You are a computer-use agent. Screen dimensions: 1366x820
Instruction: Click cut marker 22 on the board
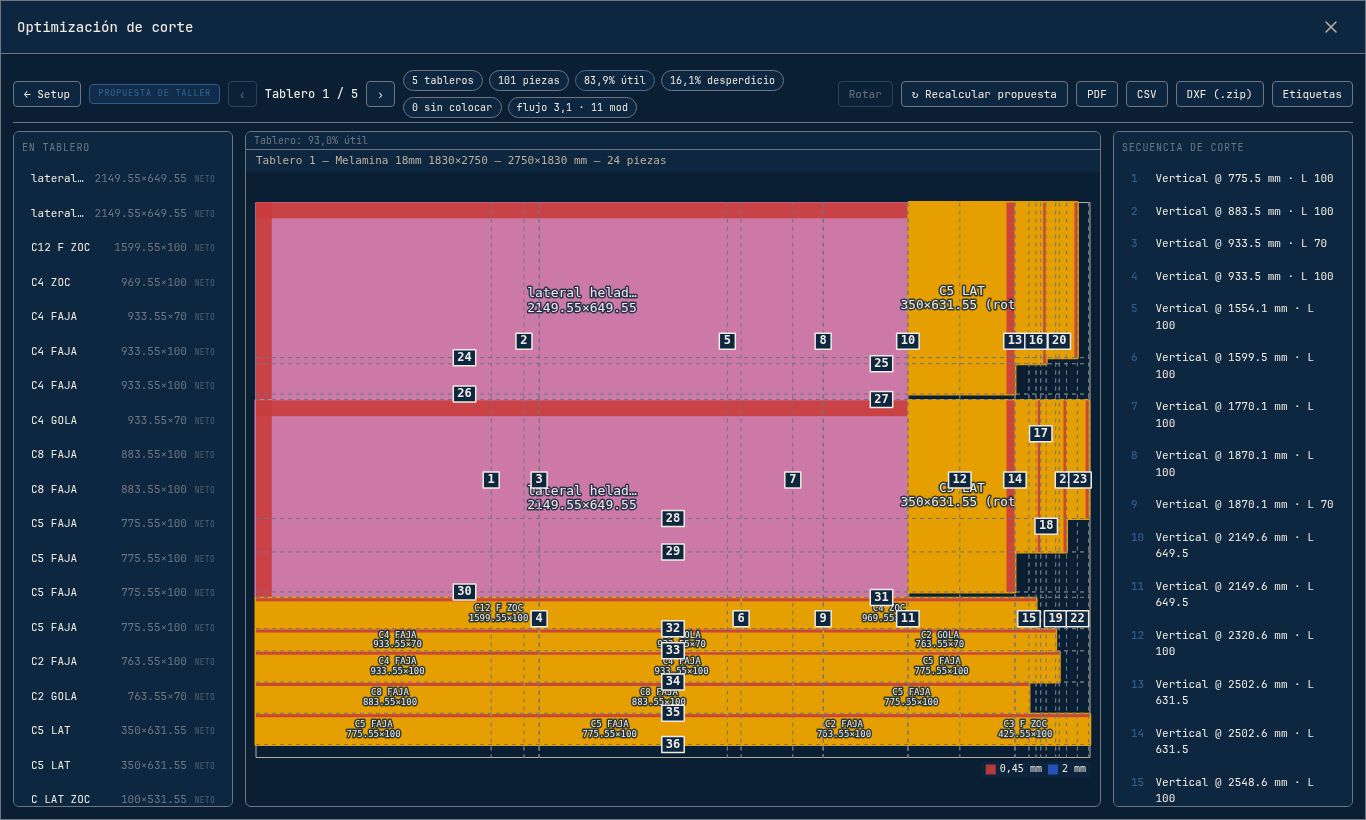[x=1077, y=618]
